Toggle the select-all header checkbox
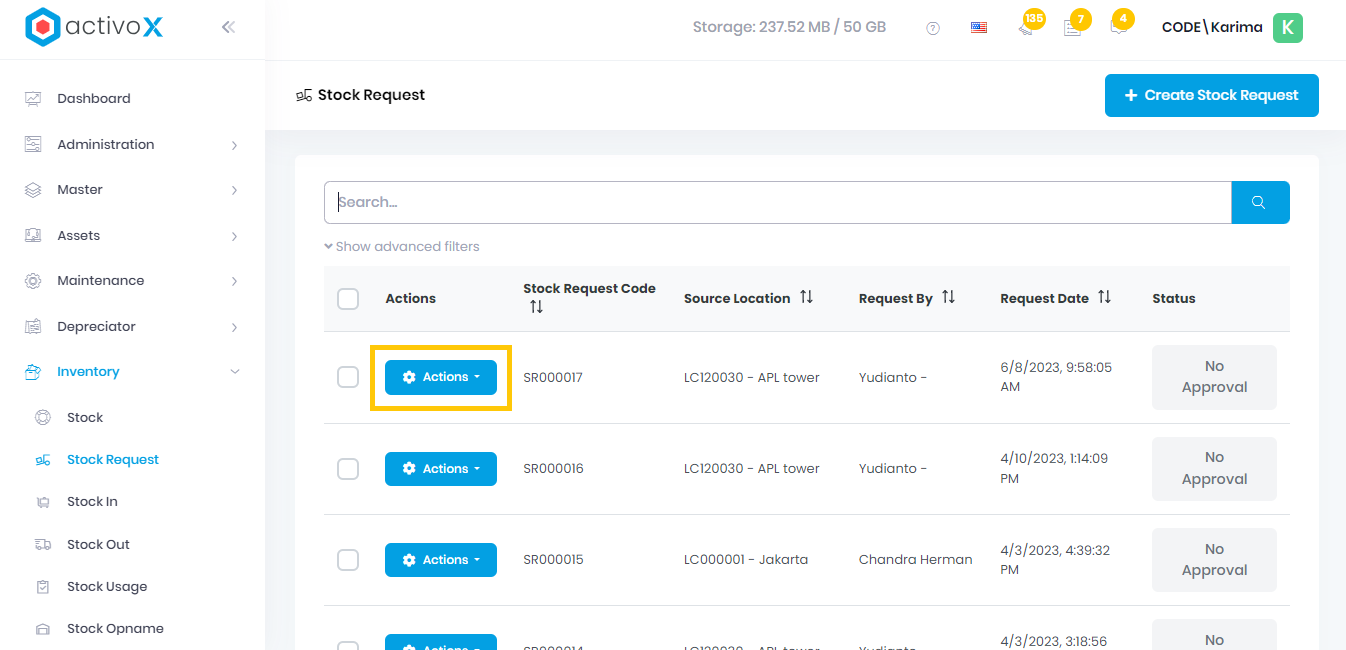1346x650 pixels. click(348, 299)
